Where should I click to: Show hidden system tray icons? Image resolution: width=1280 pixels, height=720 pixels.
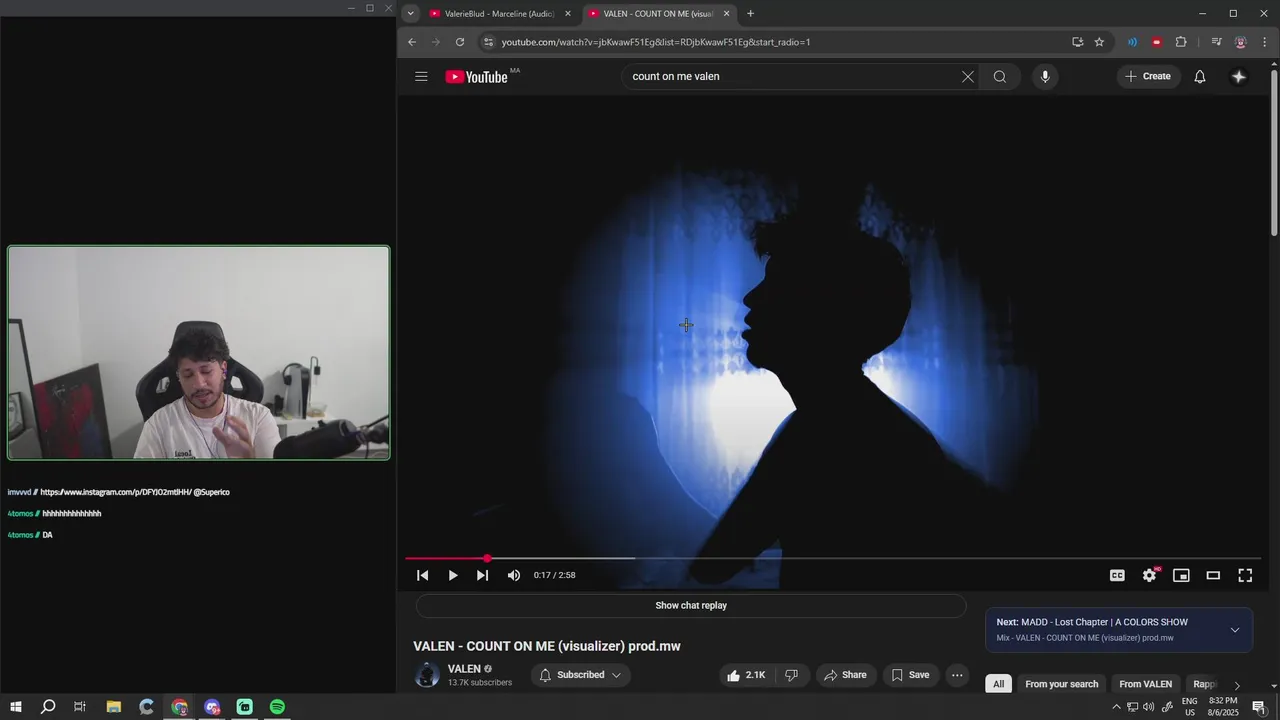(x=1116, y=707)
